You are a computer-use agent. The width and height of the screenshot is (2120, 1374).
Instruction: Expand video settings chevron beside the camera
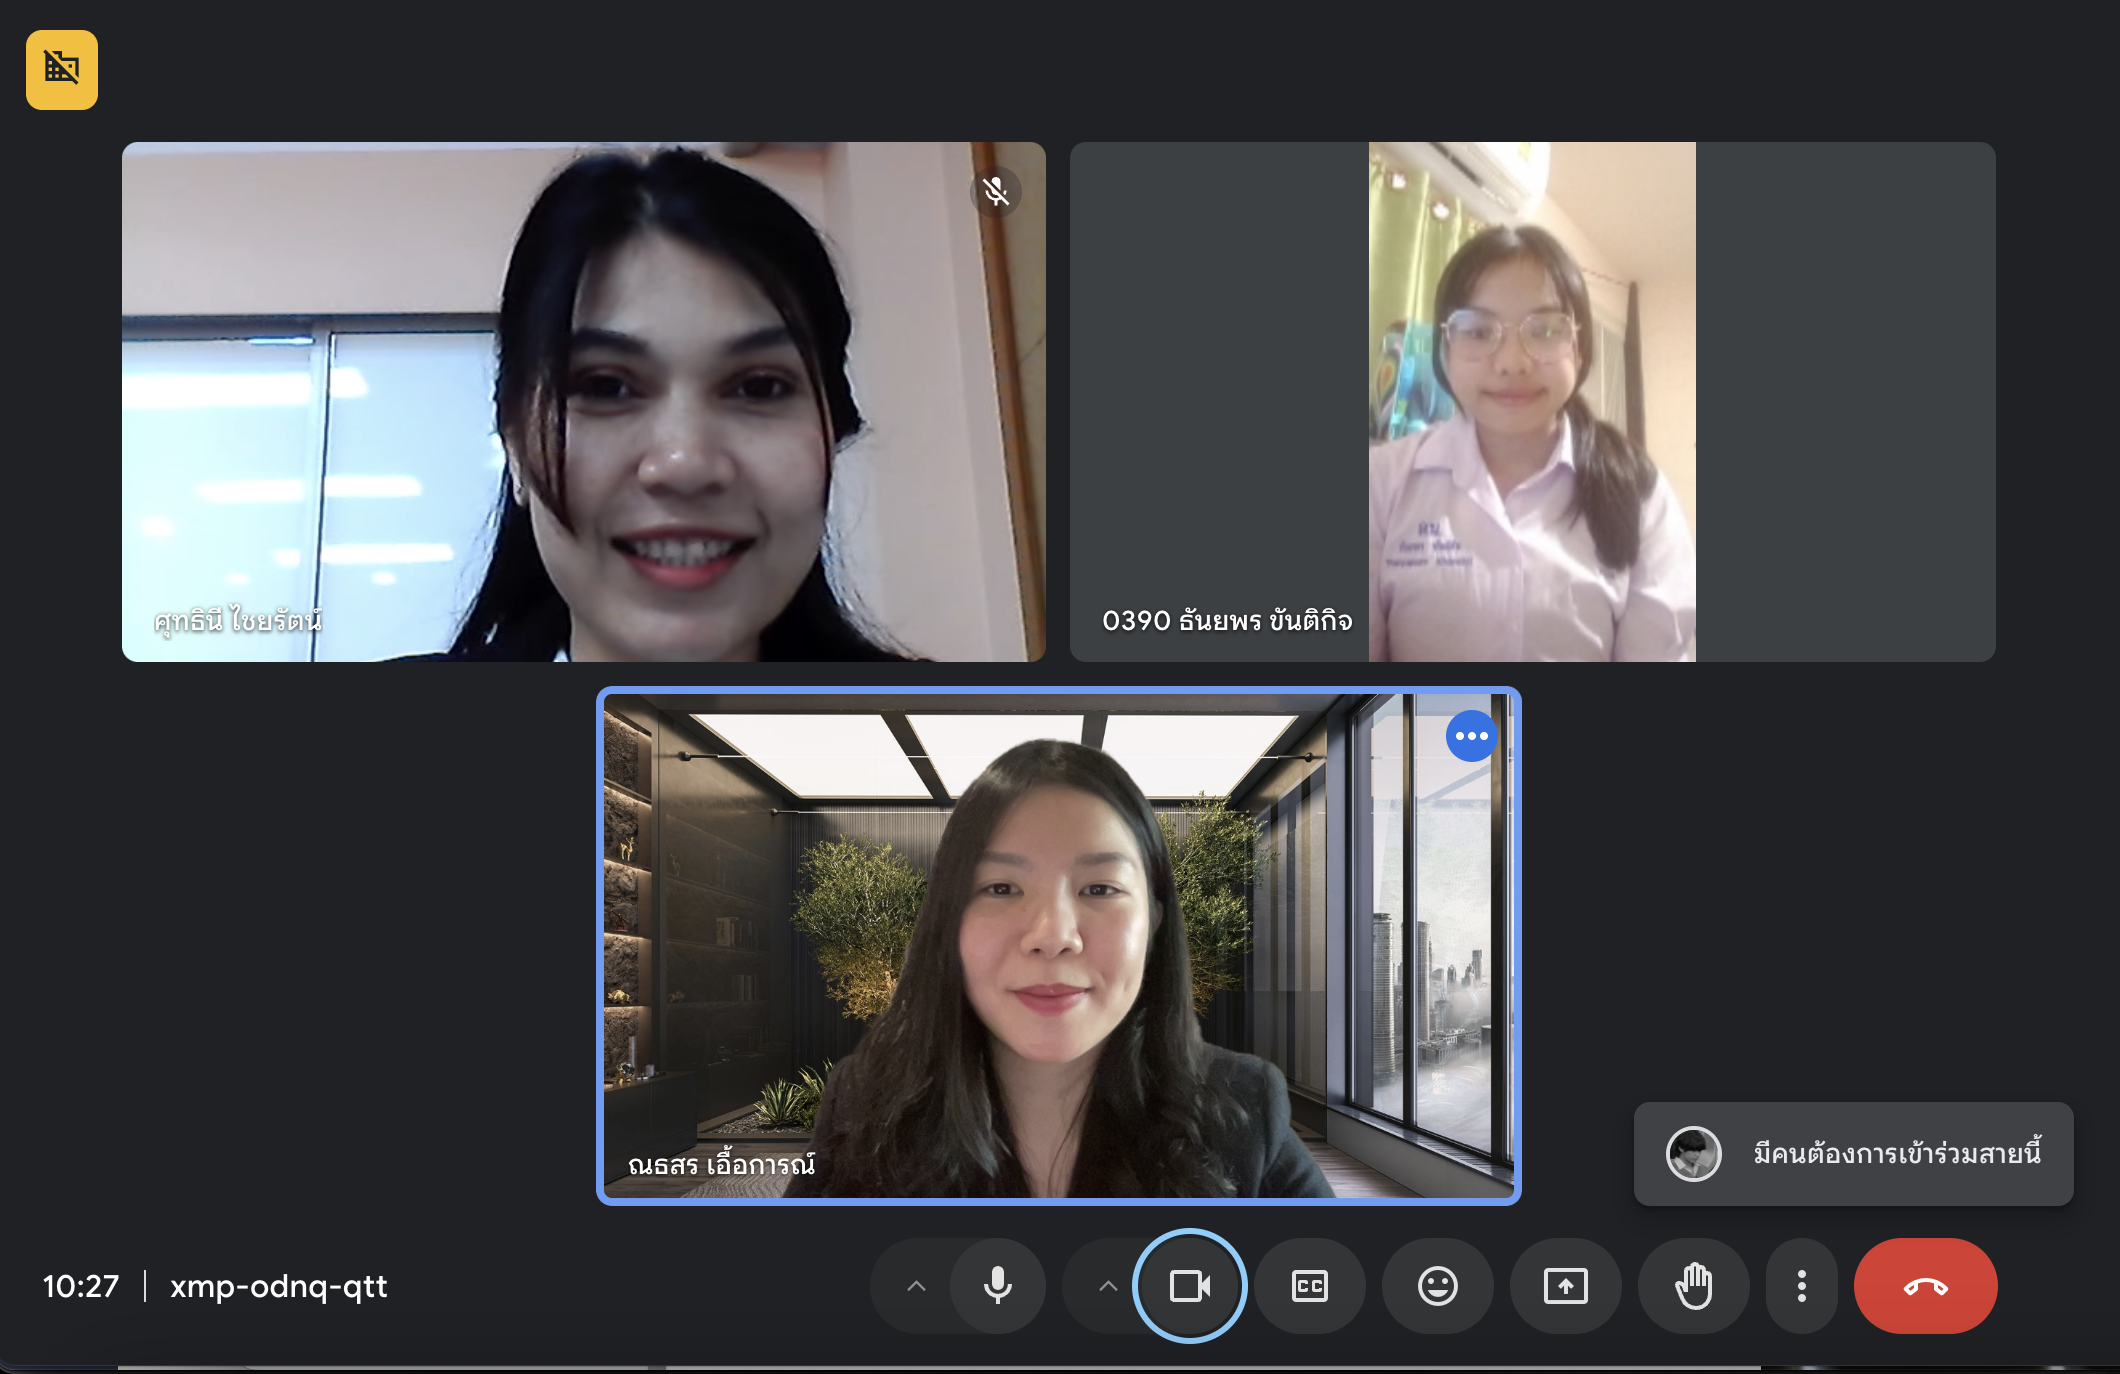pyautogui.click(x=1108, y=1286)
